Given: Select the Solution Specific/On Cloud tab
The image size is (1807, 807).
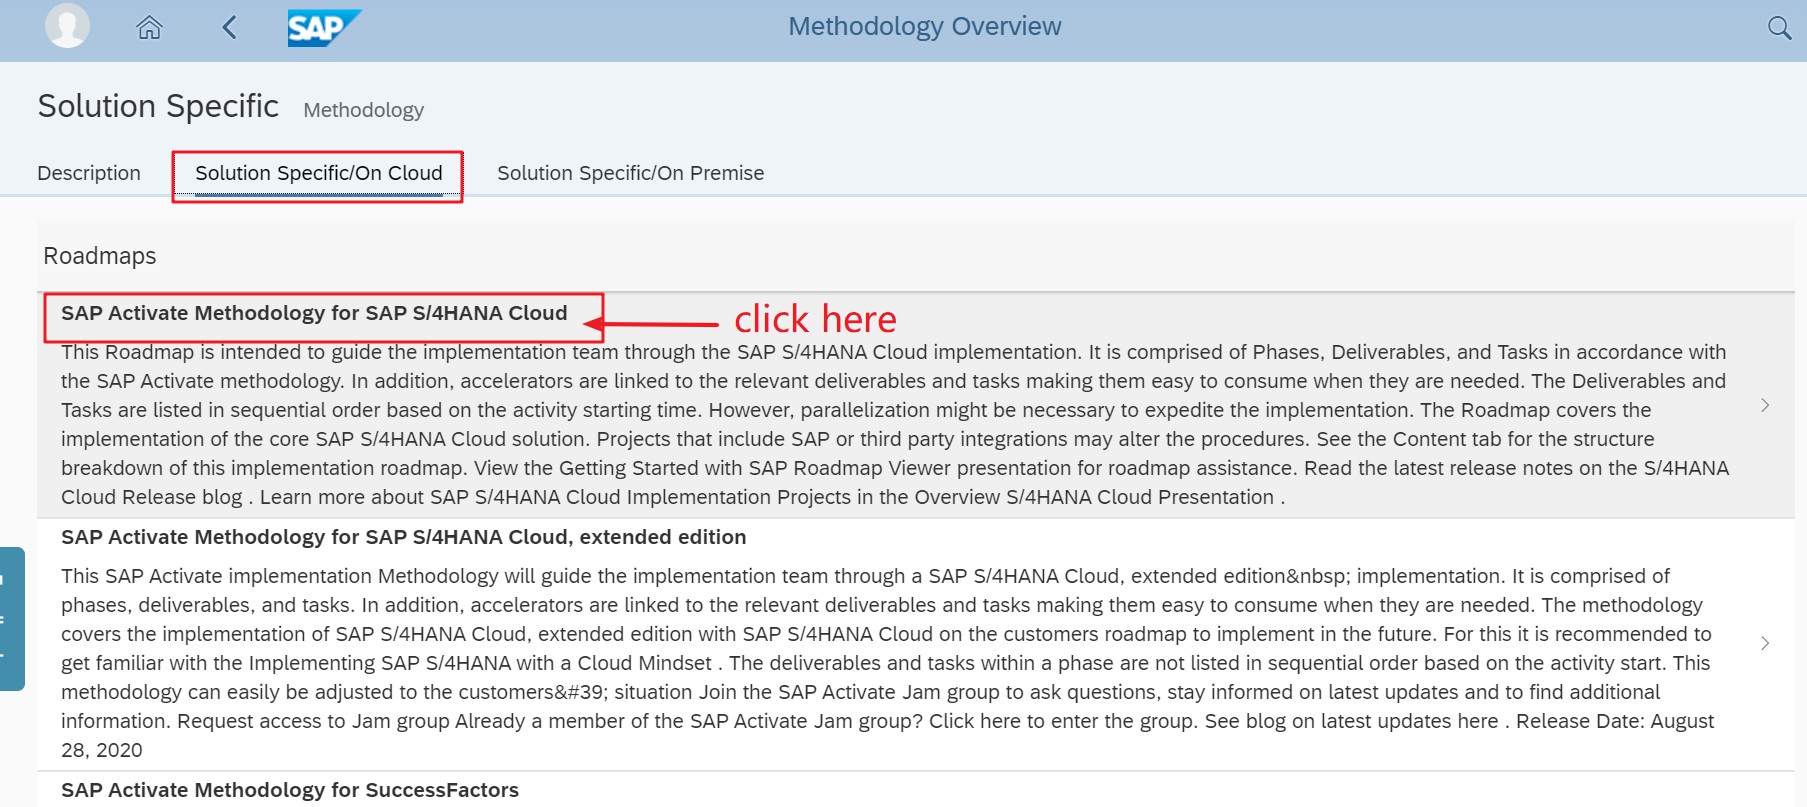Looking at the screenshot, I should pos(319,173).
